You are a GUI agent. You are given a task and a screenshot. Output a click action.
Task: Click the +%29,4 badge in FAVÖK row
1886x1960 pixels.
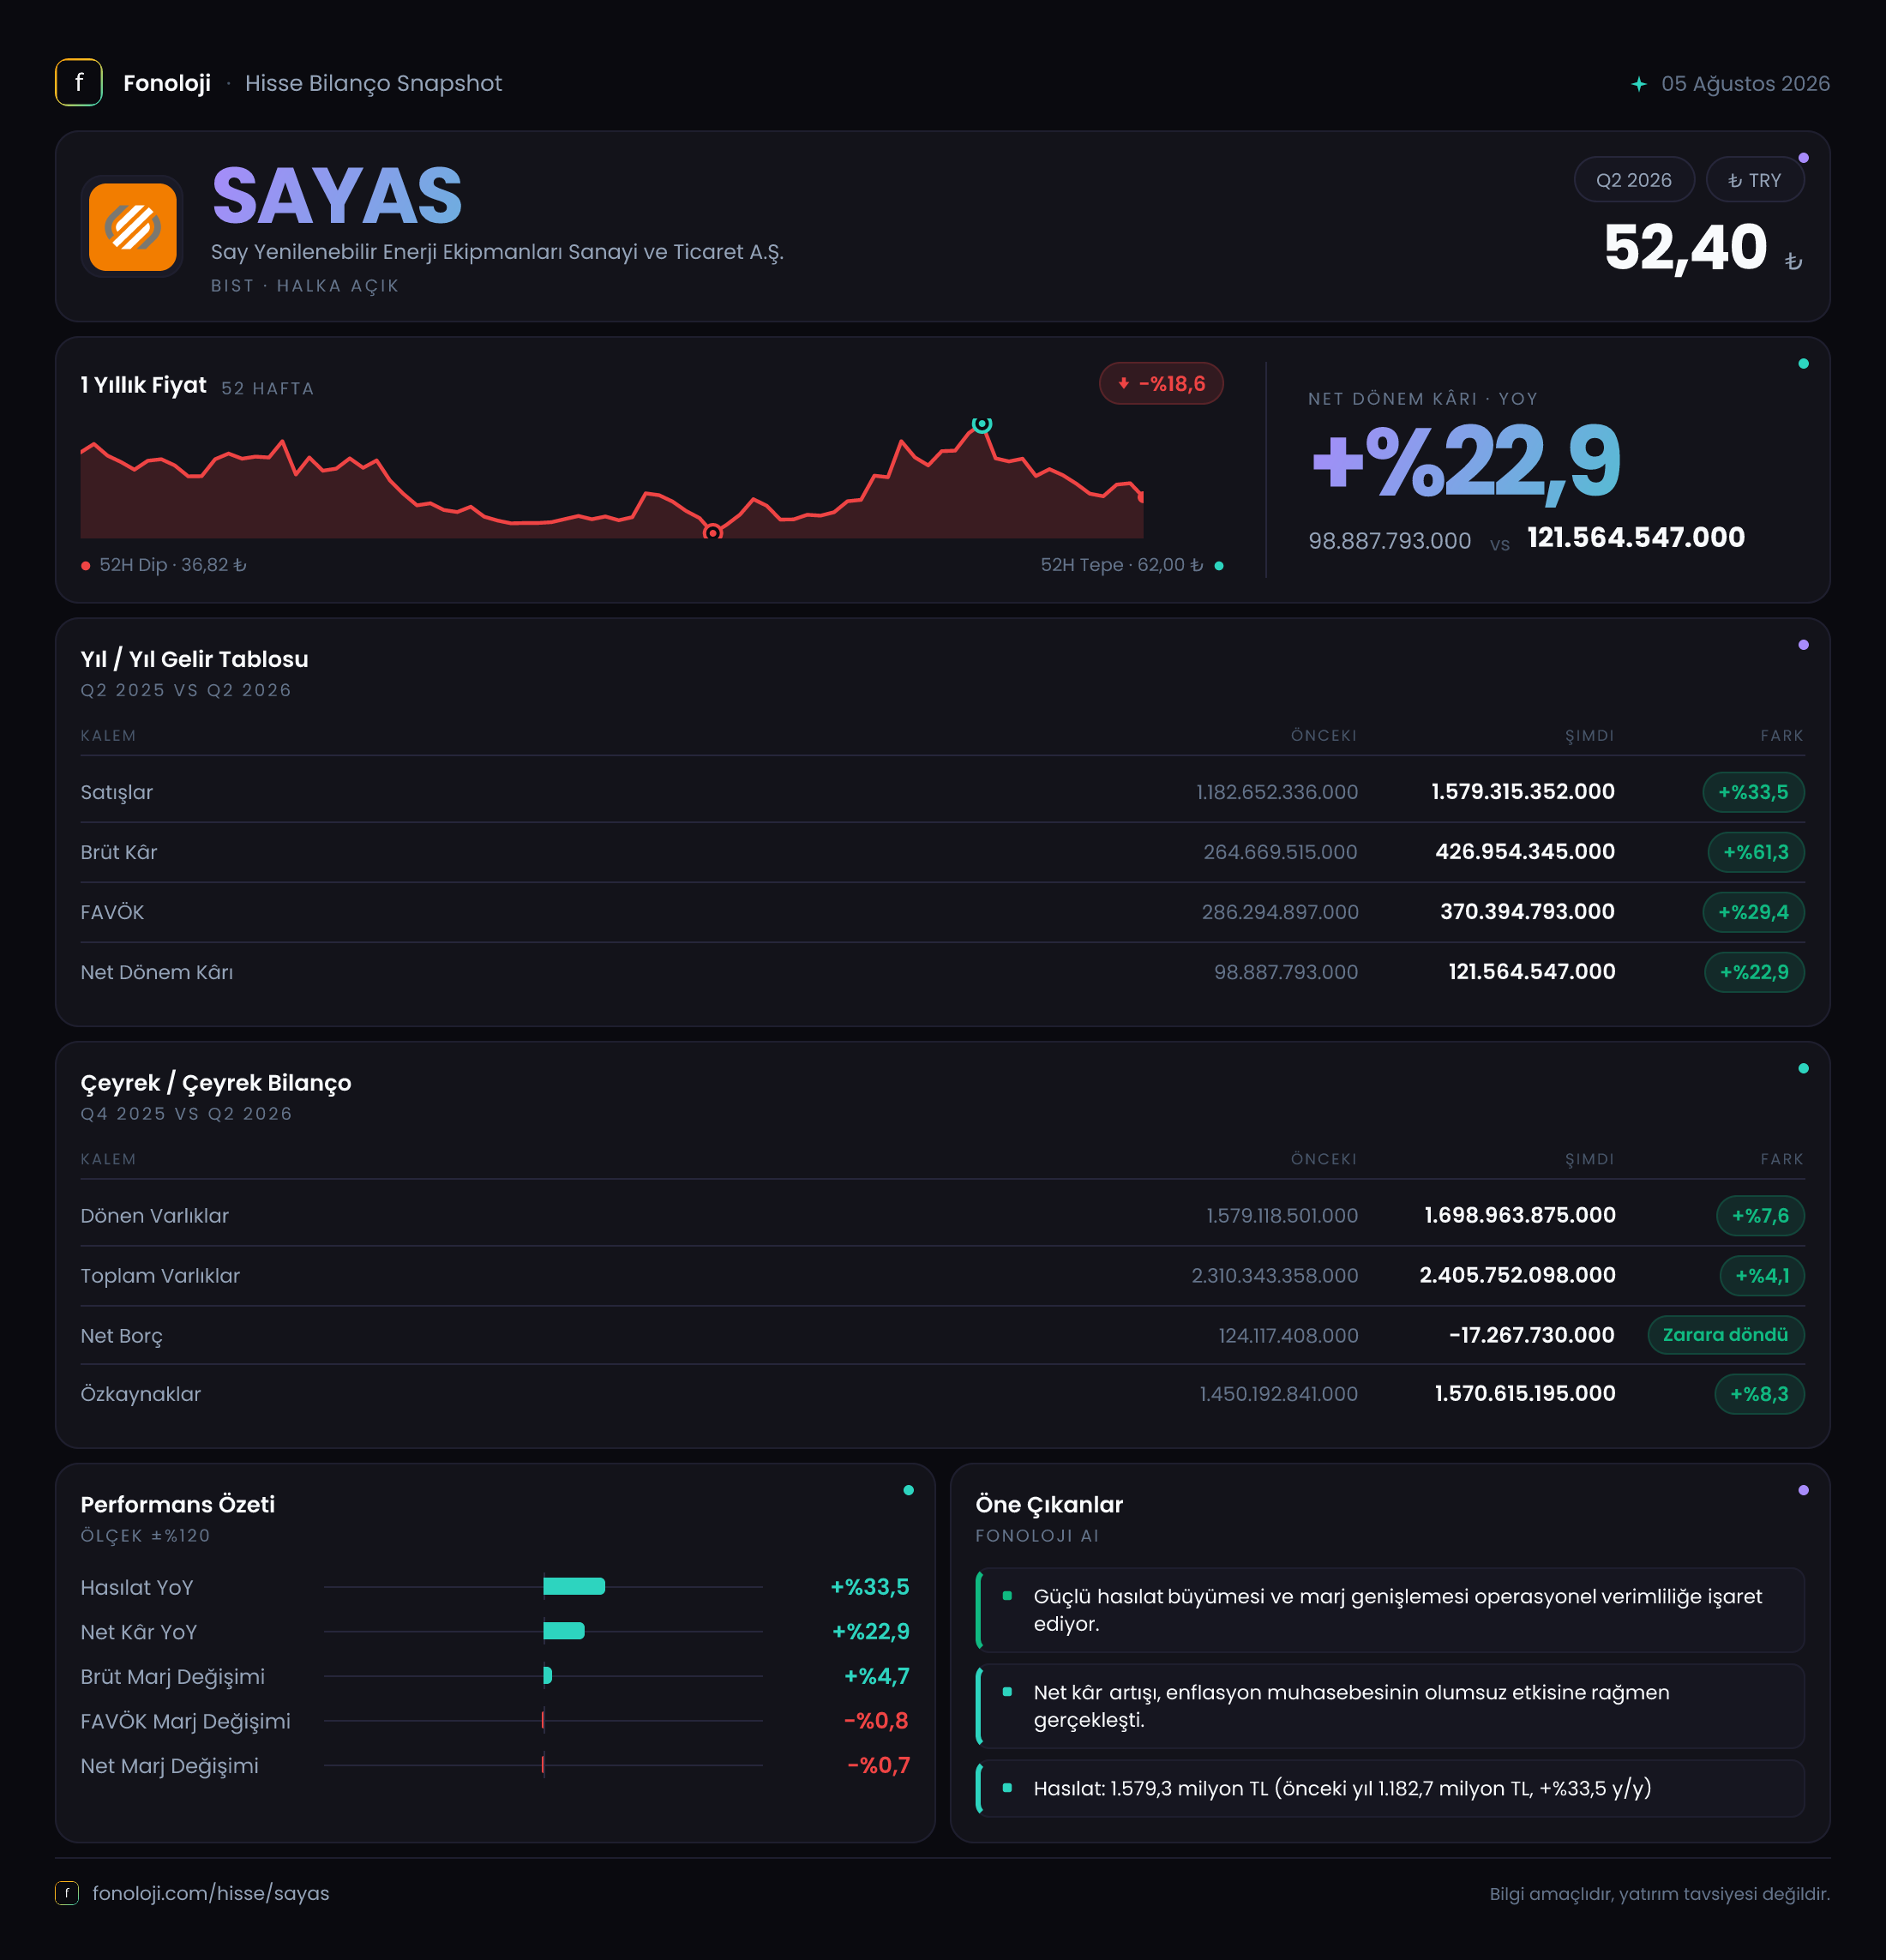pyautogui.click(x=1752, y=912)
